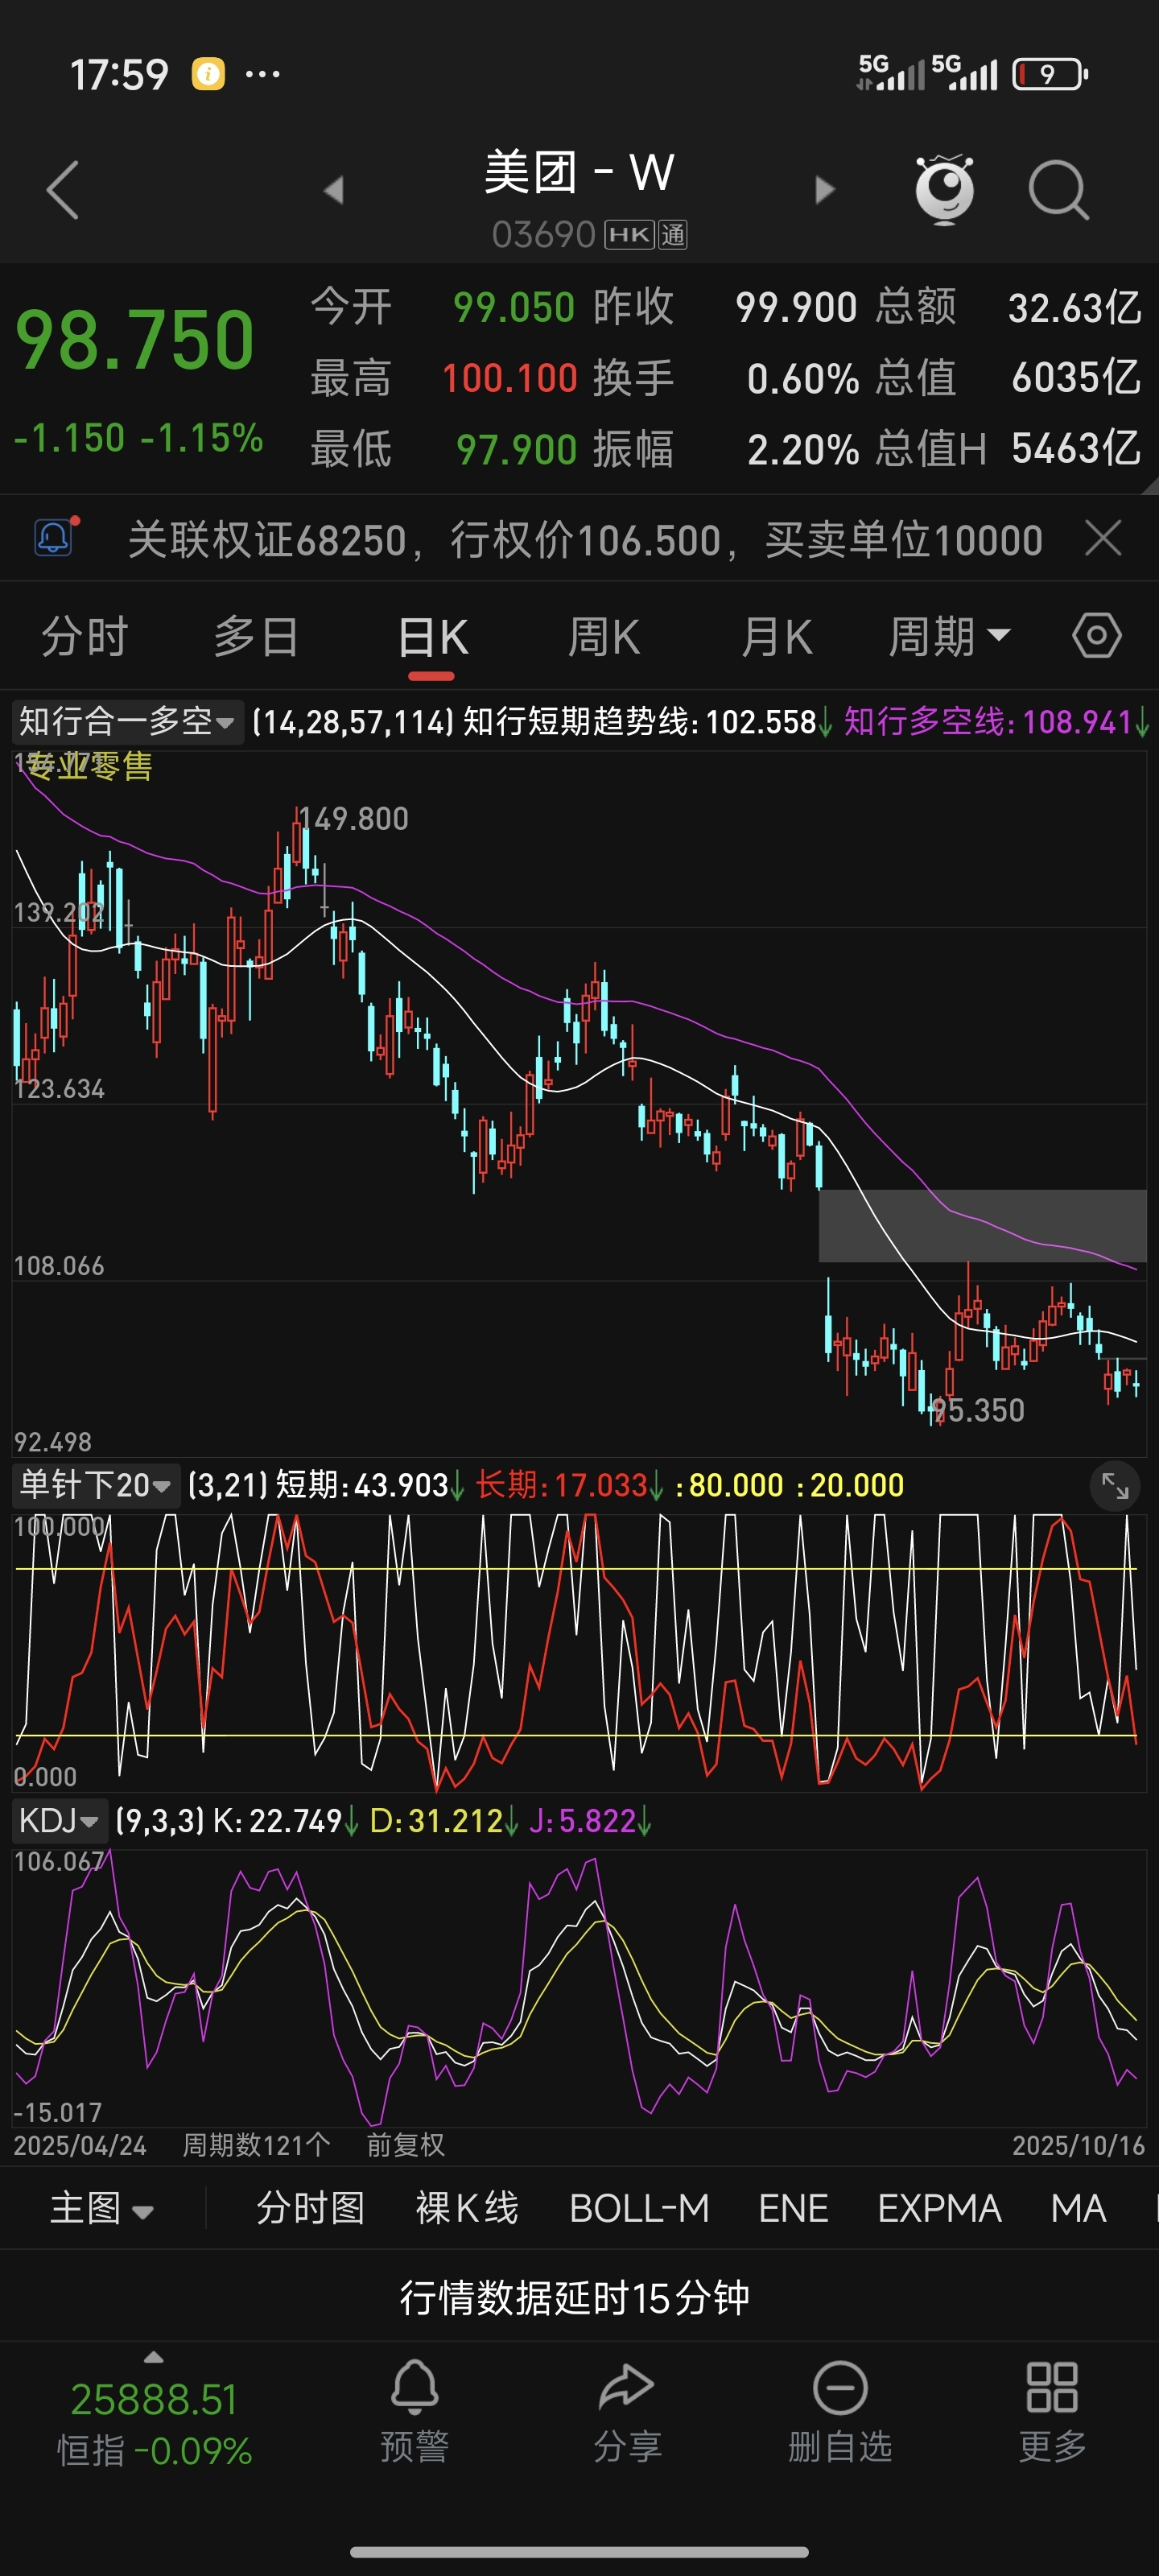
Task: Tap the 行情数据延时15分钟 notice
Action: (575, 2298)
